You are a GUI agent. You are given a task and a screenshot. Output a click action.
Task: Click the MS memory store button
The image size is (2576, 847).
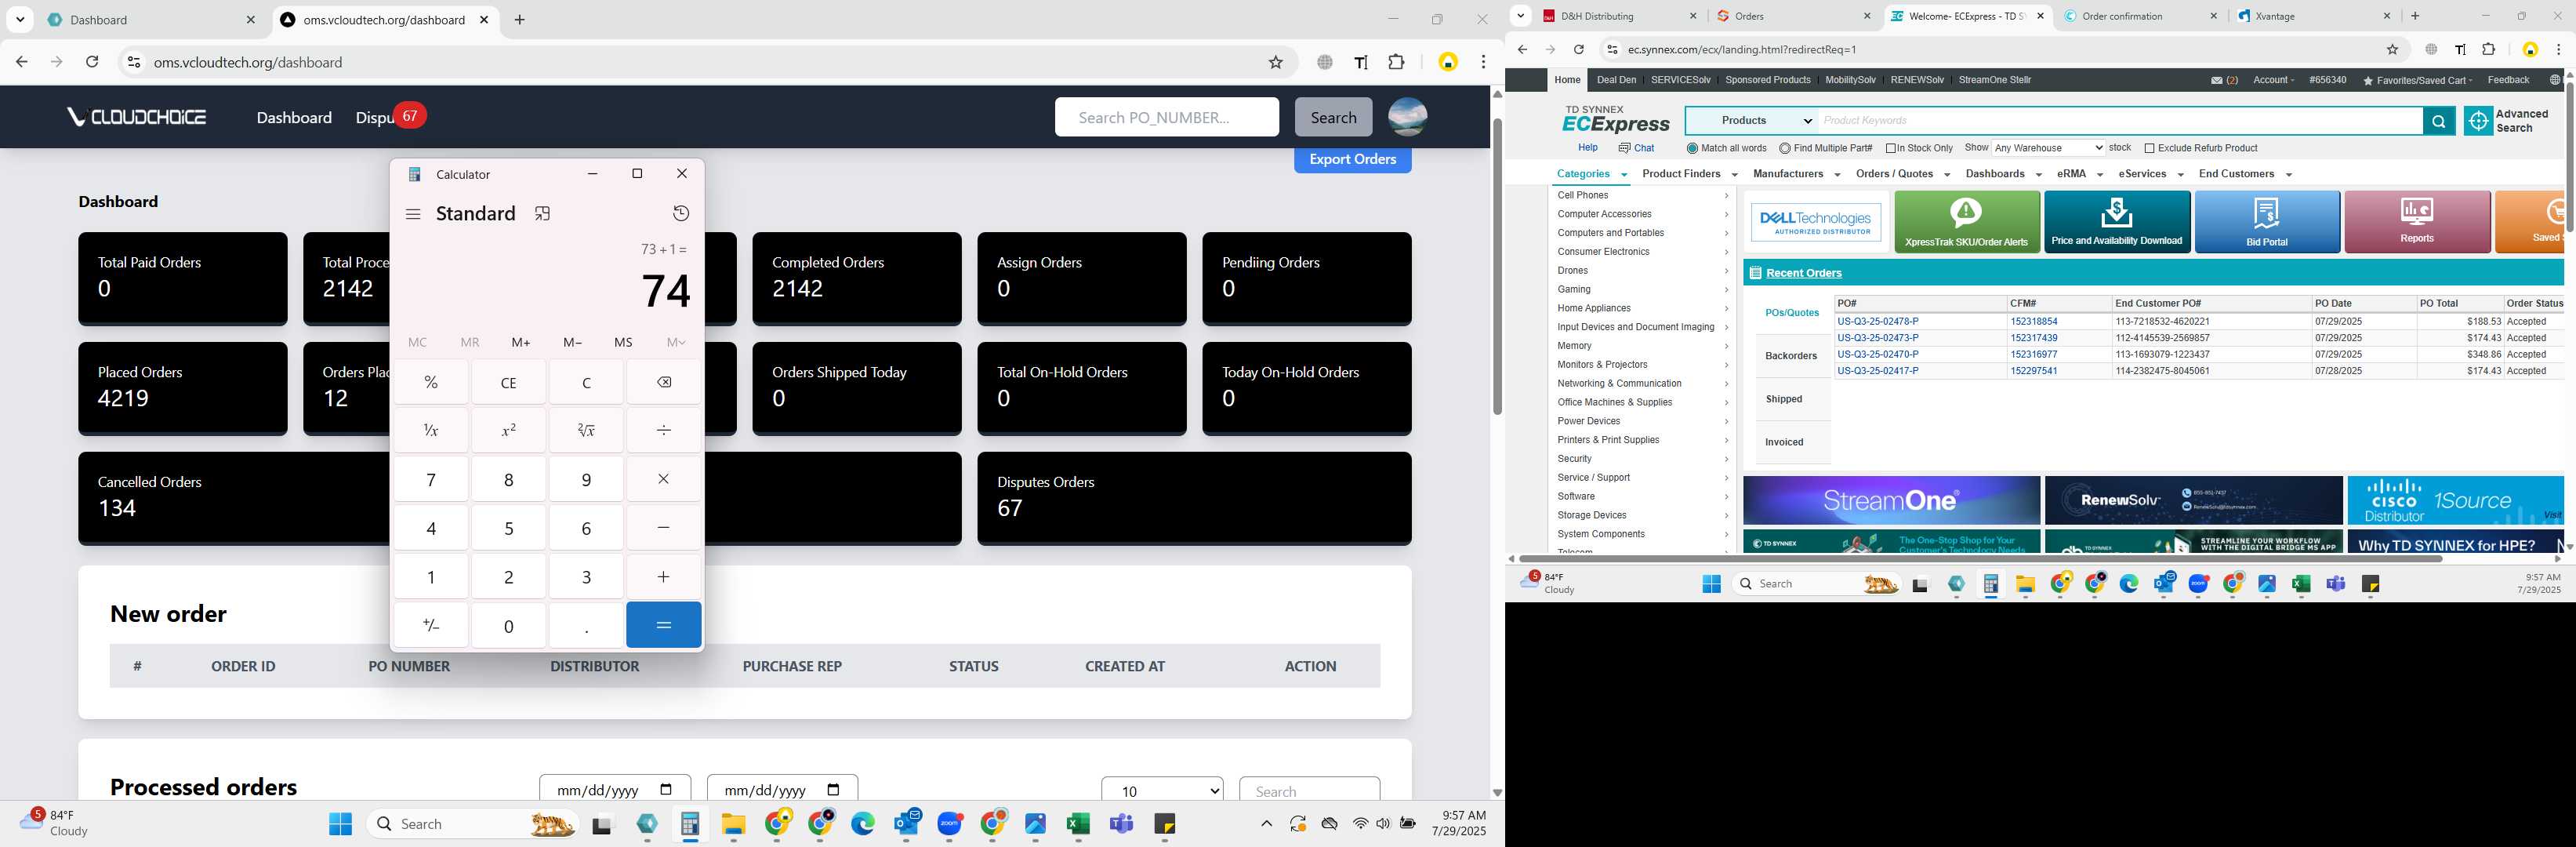point(623,342)
